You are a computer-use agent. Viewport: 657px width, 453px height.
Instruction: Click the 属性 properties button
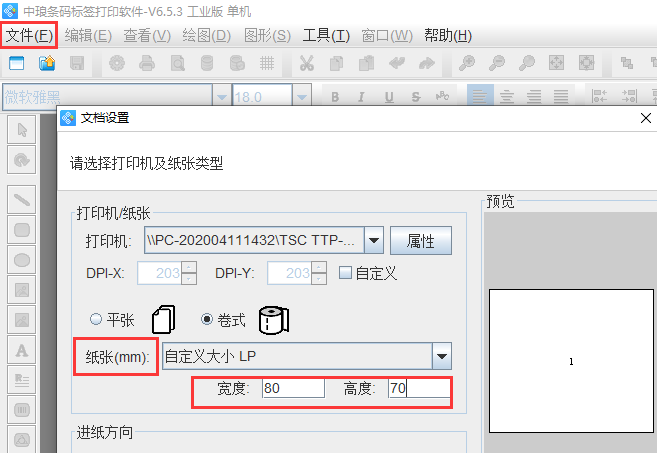420,241
